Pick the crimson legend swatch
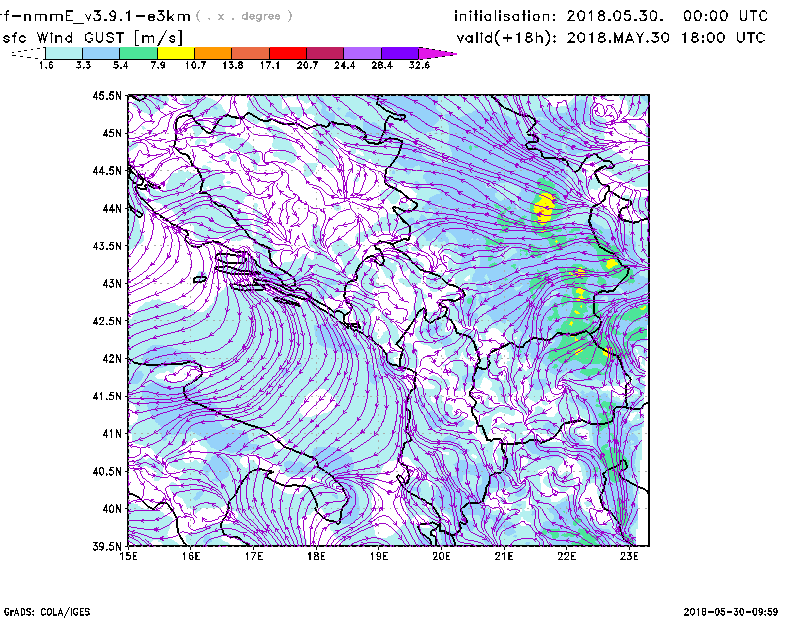This screenshot has width=800, height=618. (326, 53)
